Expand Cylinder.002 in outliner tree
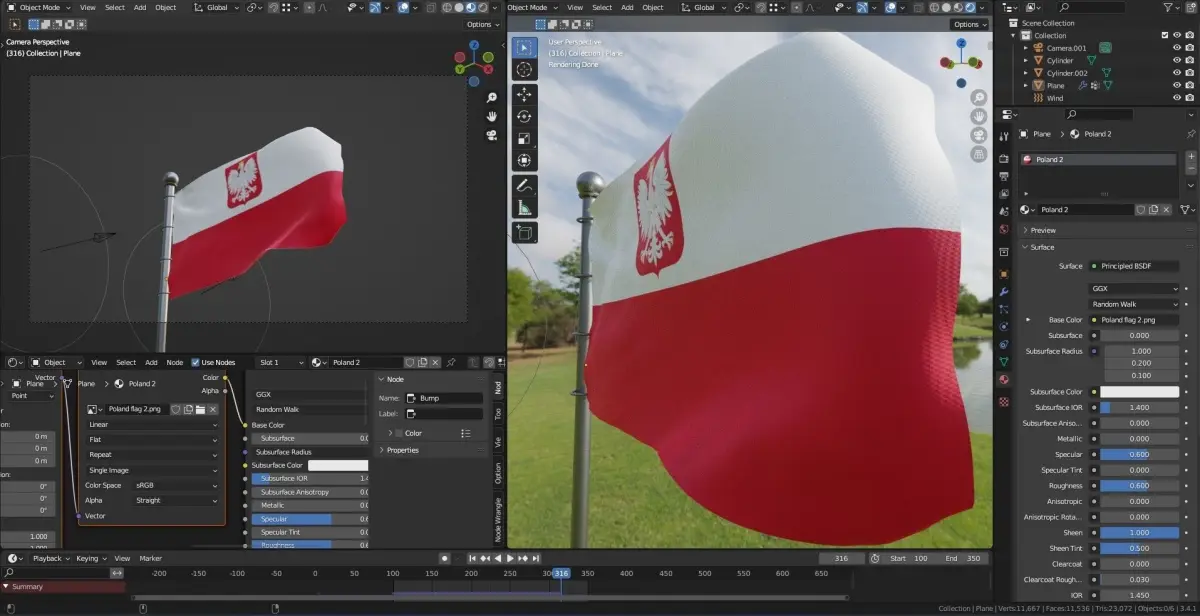Viewport: 1200px width, 616px height. [1025, 73]
